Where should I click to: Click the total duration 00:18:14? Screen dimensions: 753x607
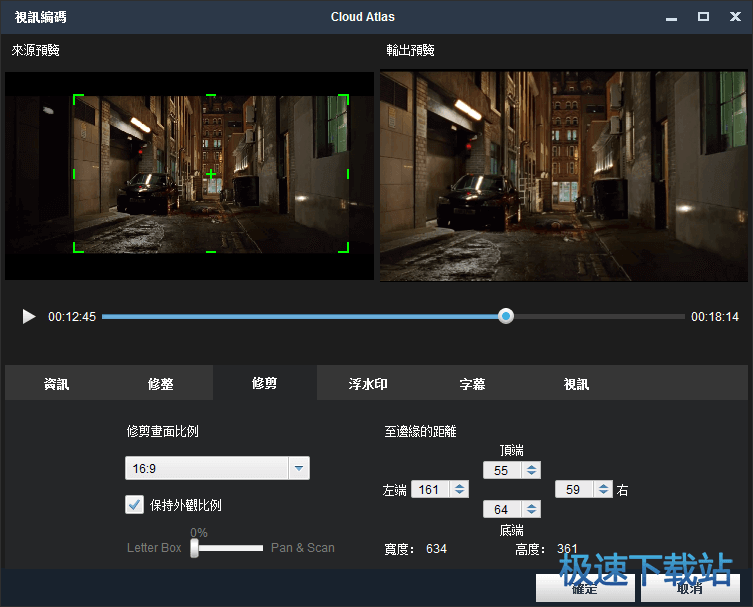pos(715,316)
